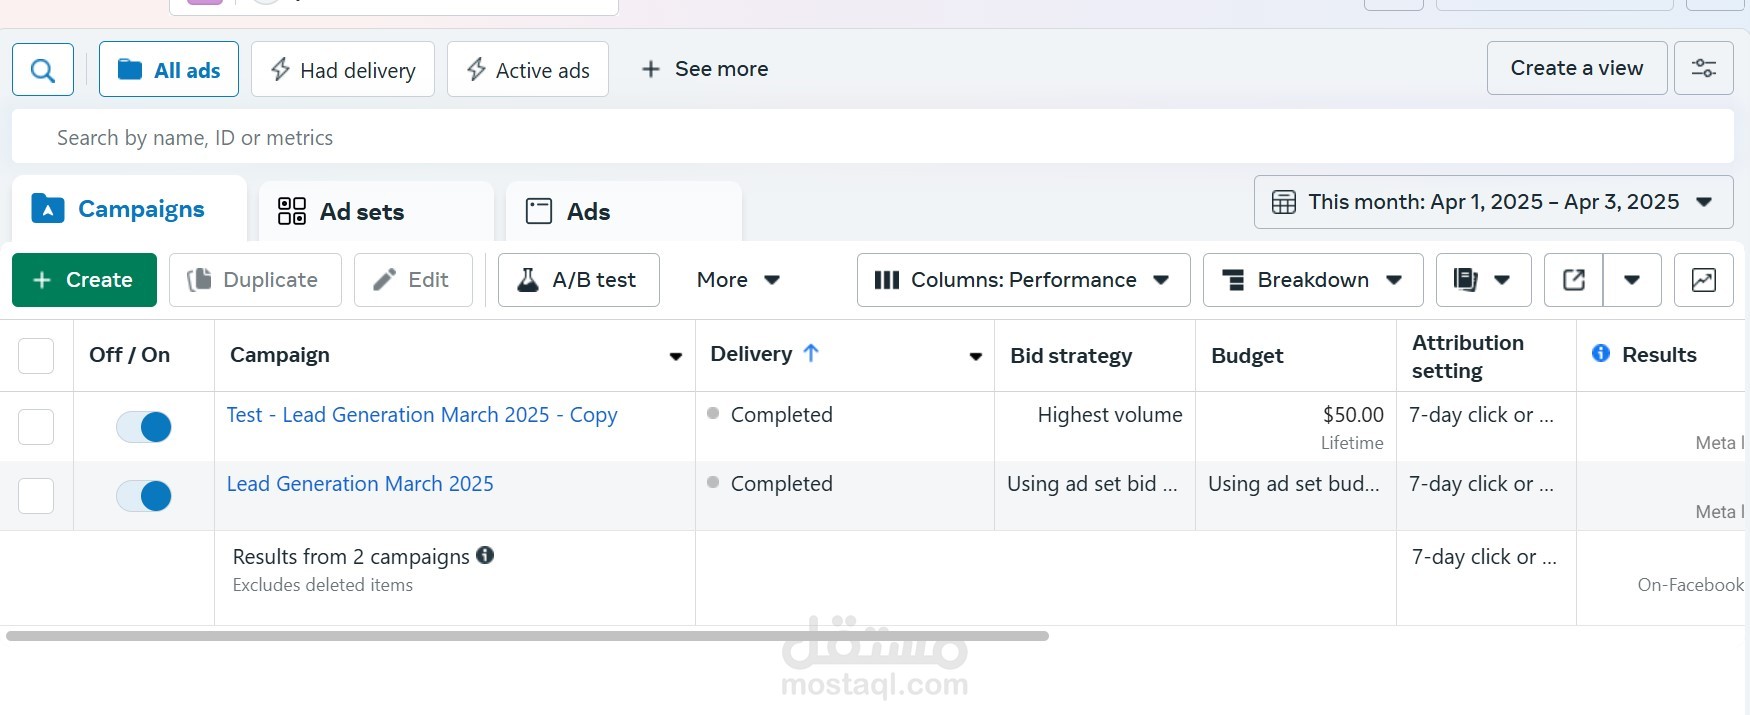Open the date range picker dropdown
1750x715 pixels.
(x=1493, y=202)
